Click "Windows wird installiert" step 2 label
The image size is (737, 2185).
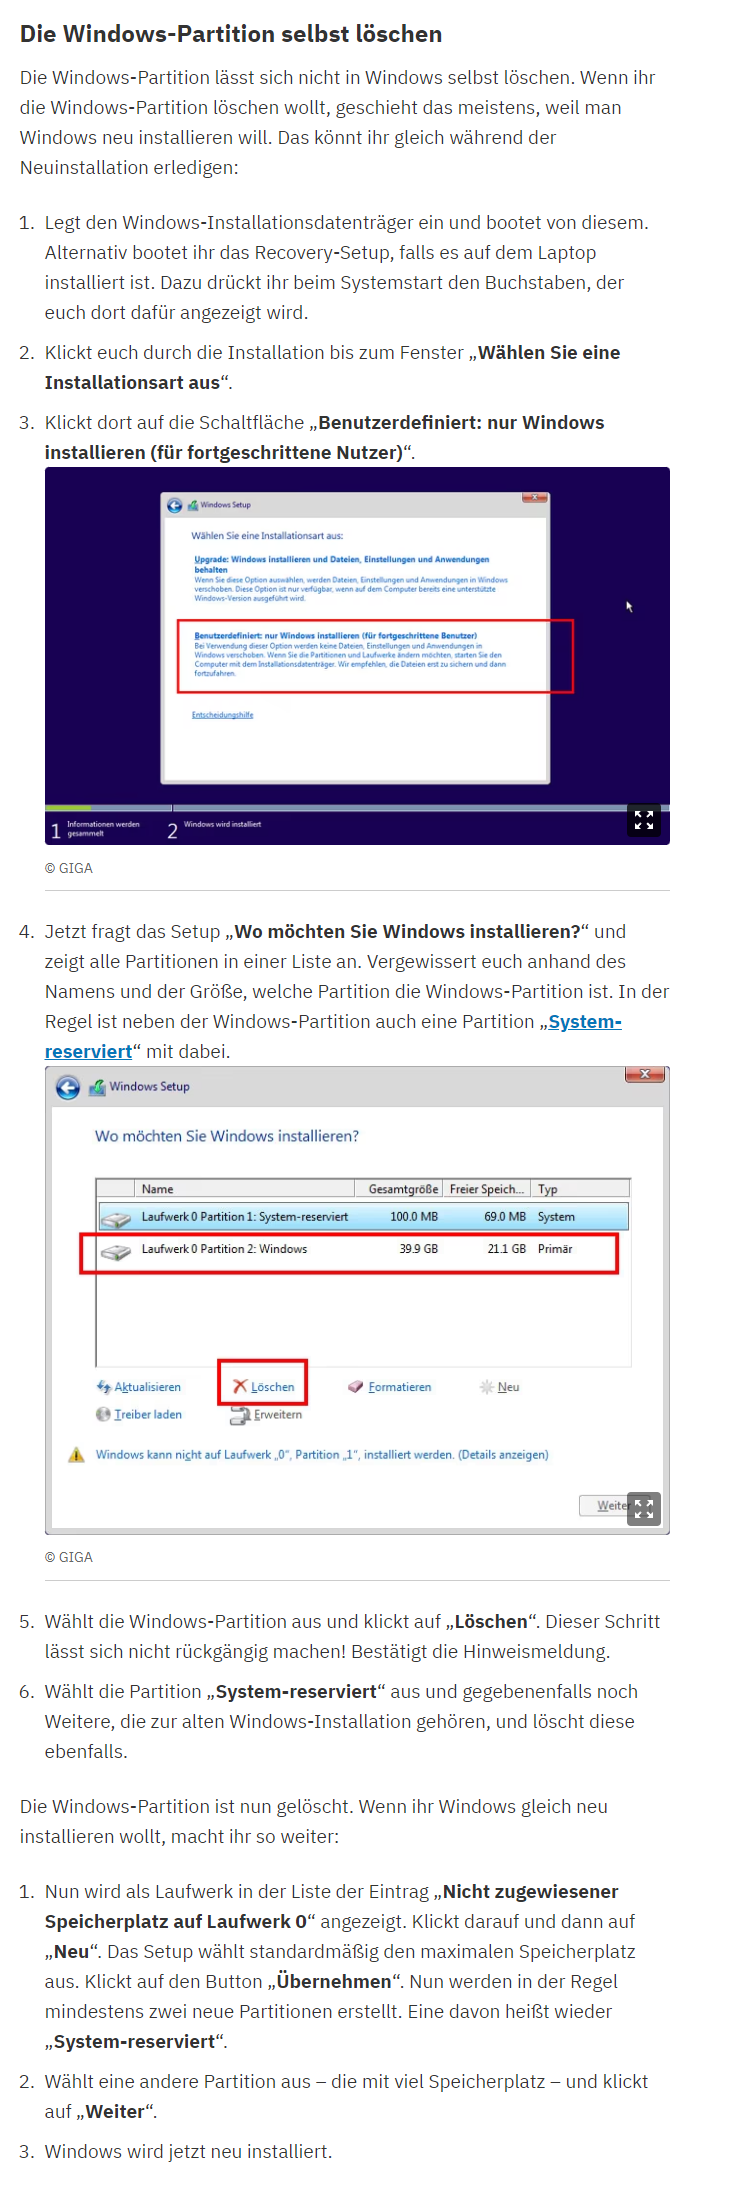coord(222,824)
